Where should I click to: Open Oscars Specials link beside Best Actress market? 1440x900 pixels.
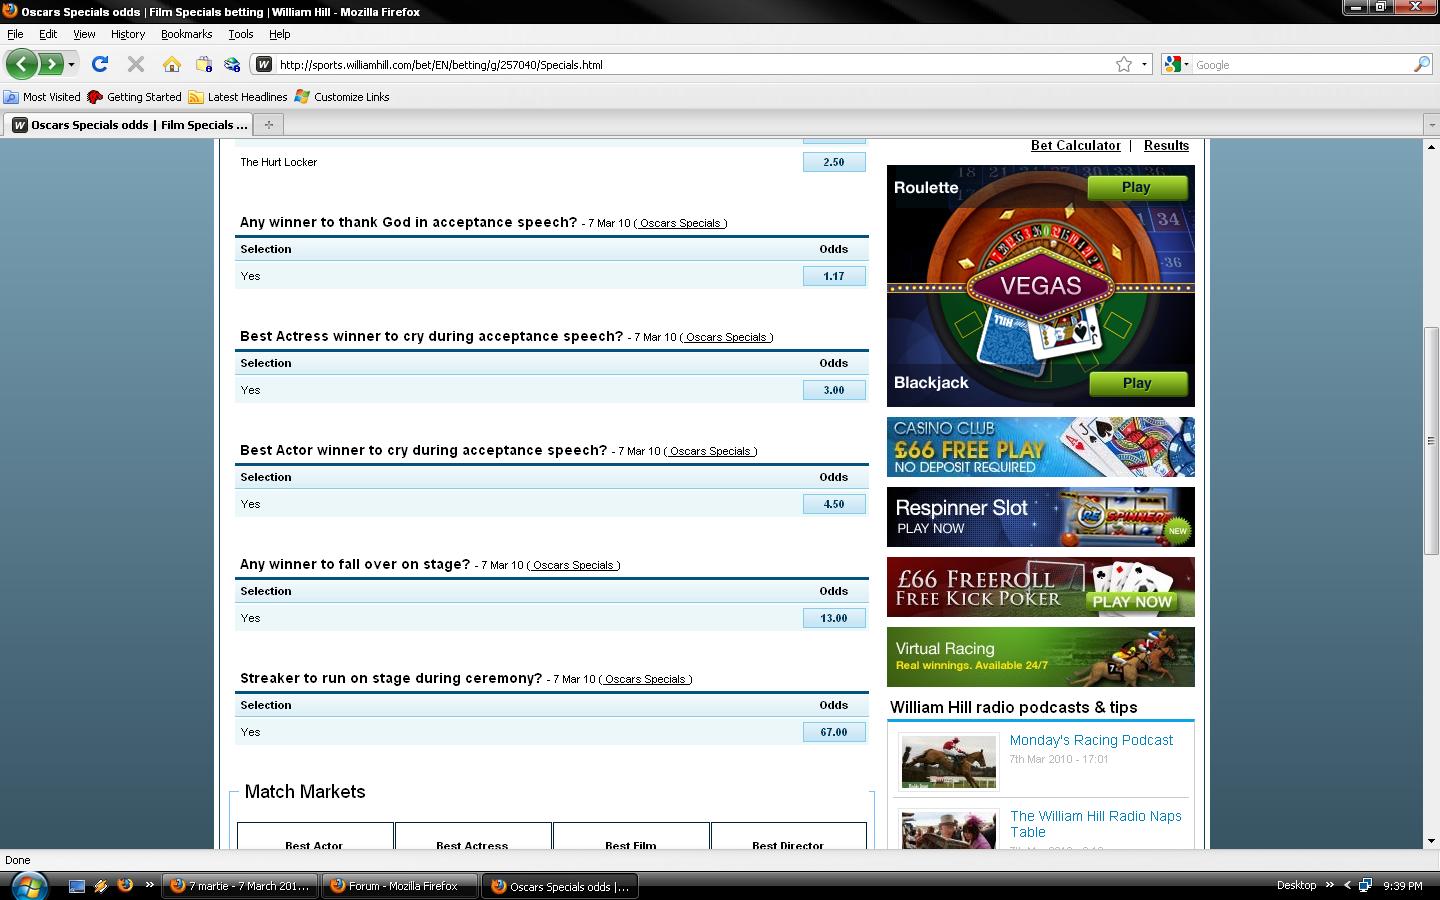coord(726,337)
